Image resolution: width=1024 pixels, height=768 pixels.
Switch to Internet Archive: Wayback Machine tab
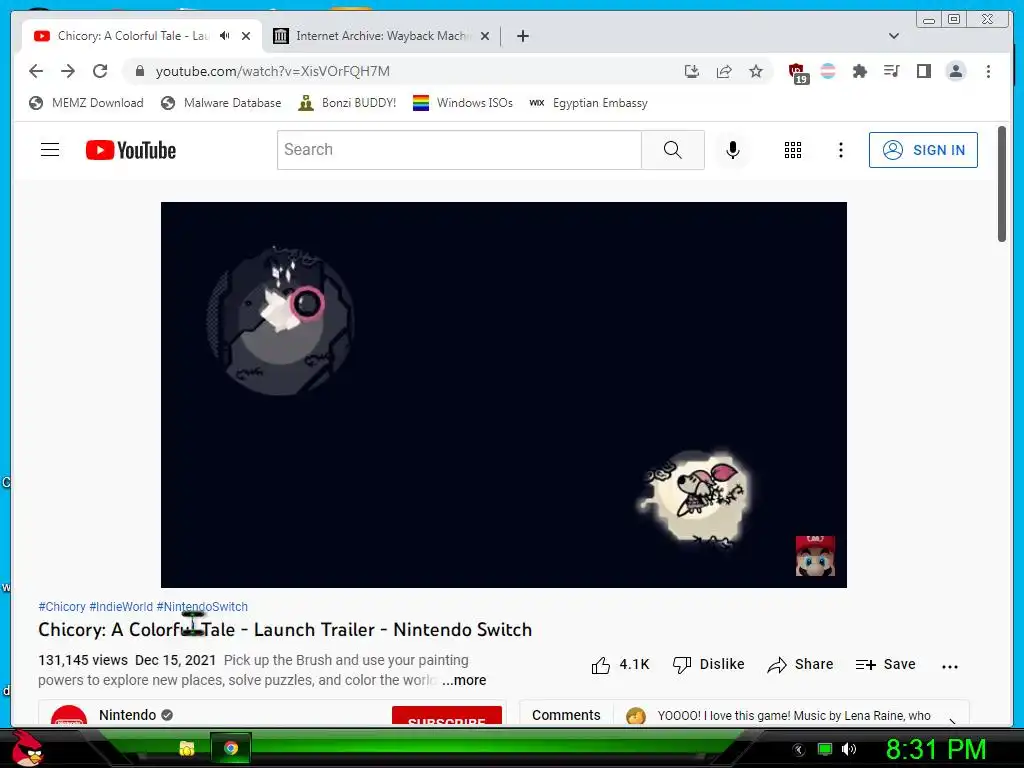point(382,36)
